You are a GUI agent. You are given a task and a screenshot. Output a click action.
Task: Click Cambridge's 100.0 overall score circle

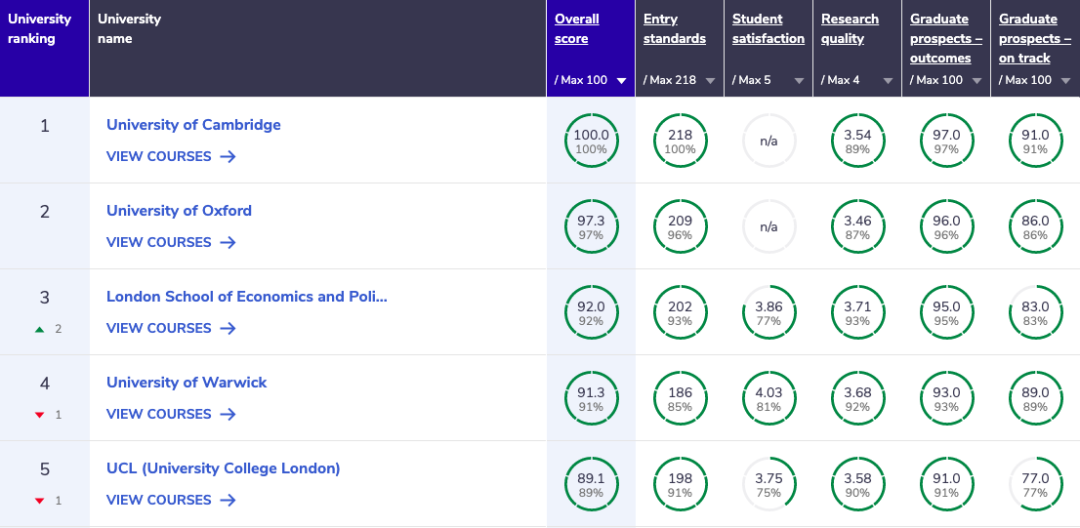point(591,141)
